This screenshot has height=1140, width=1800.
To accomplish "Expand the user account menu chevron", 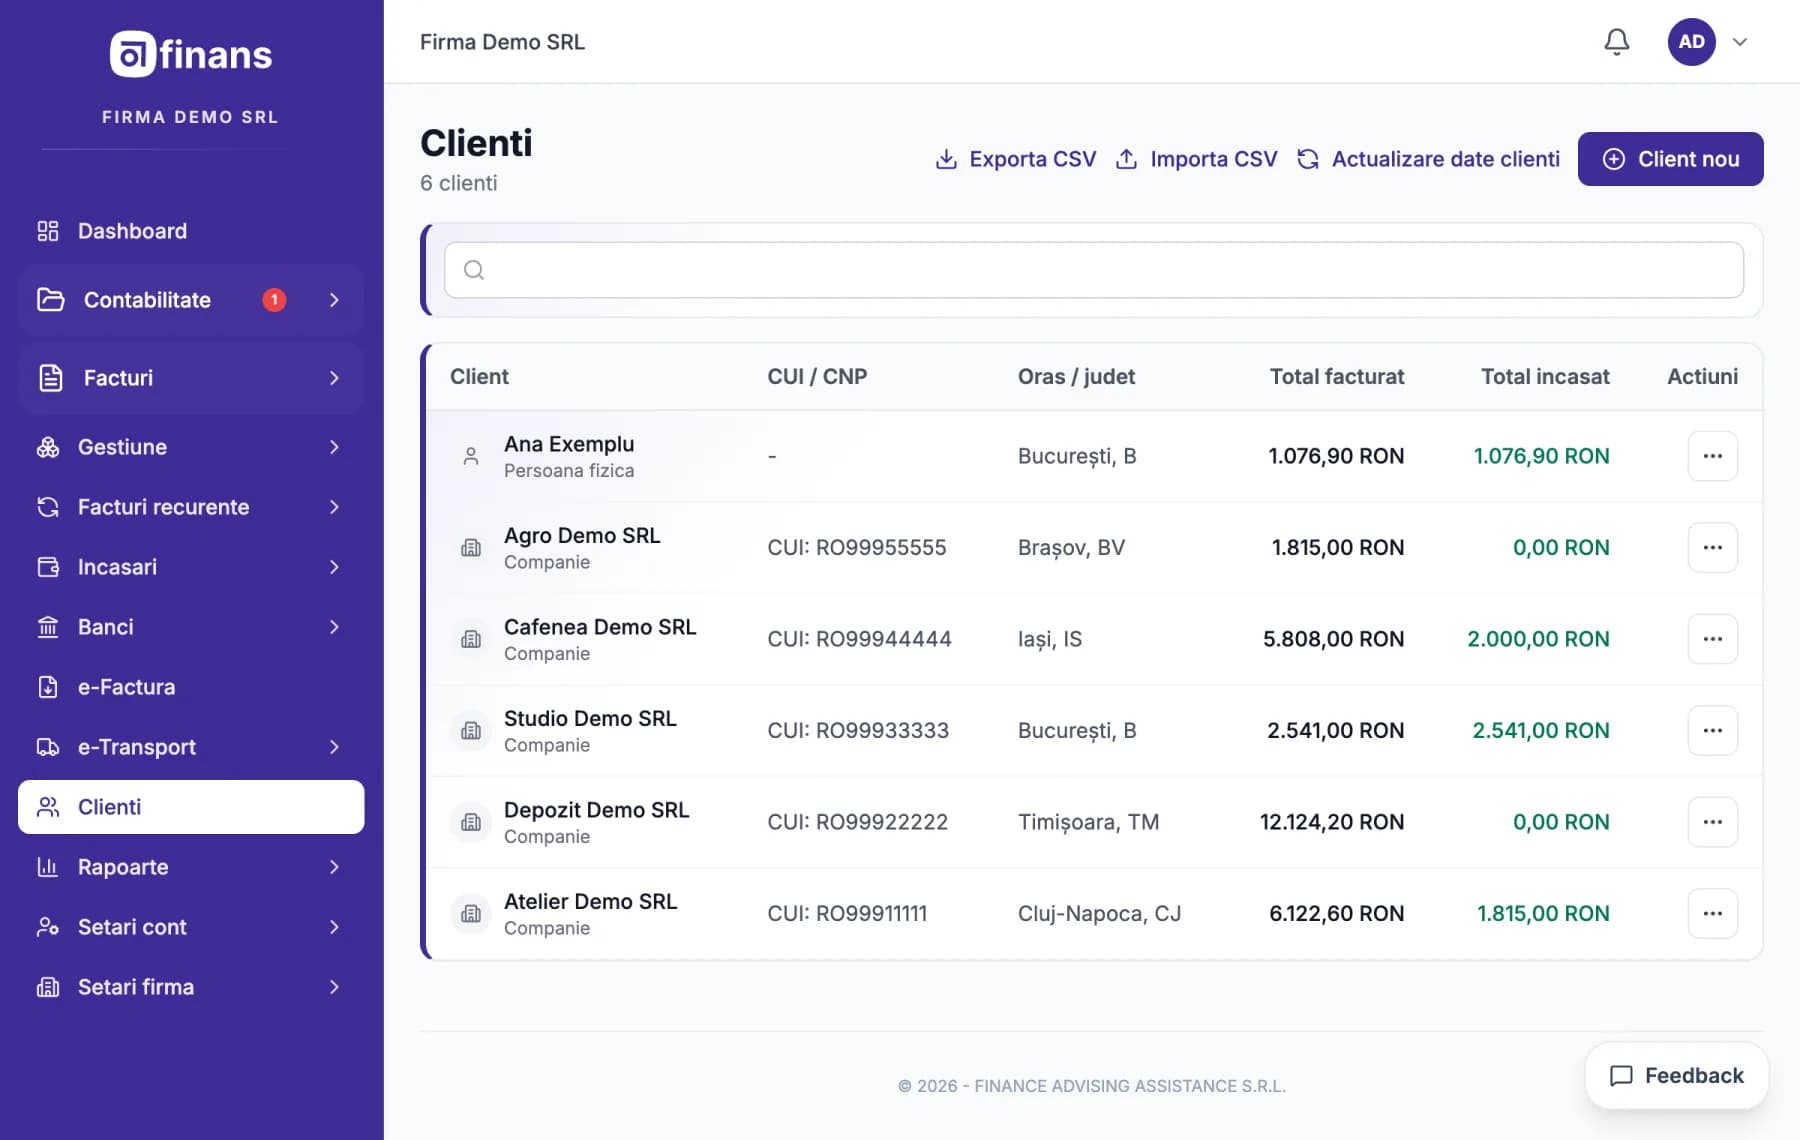I will click(x=1740, y=42).
